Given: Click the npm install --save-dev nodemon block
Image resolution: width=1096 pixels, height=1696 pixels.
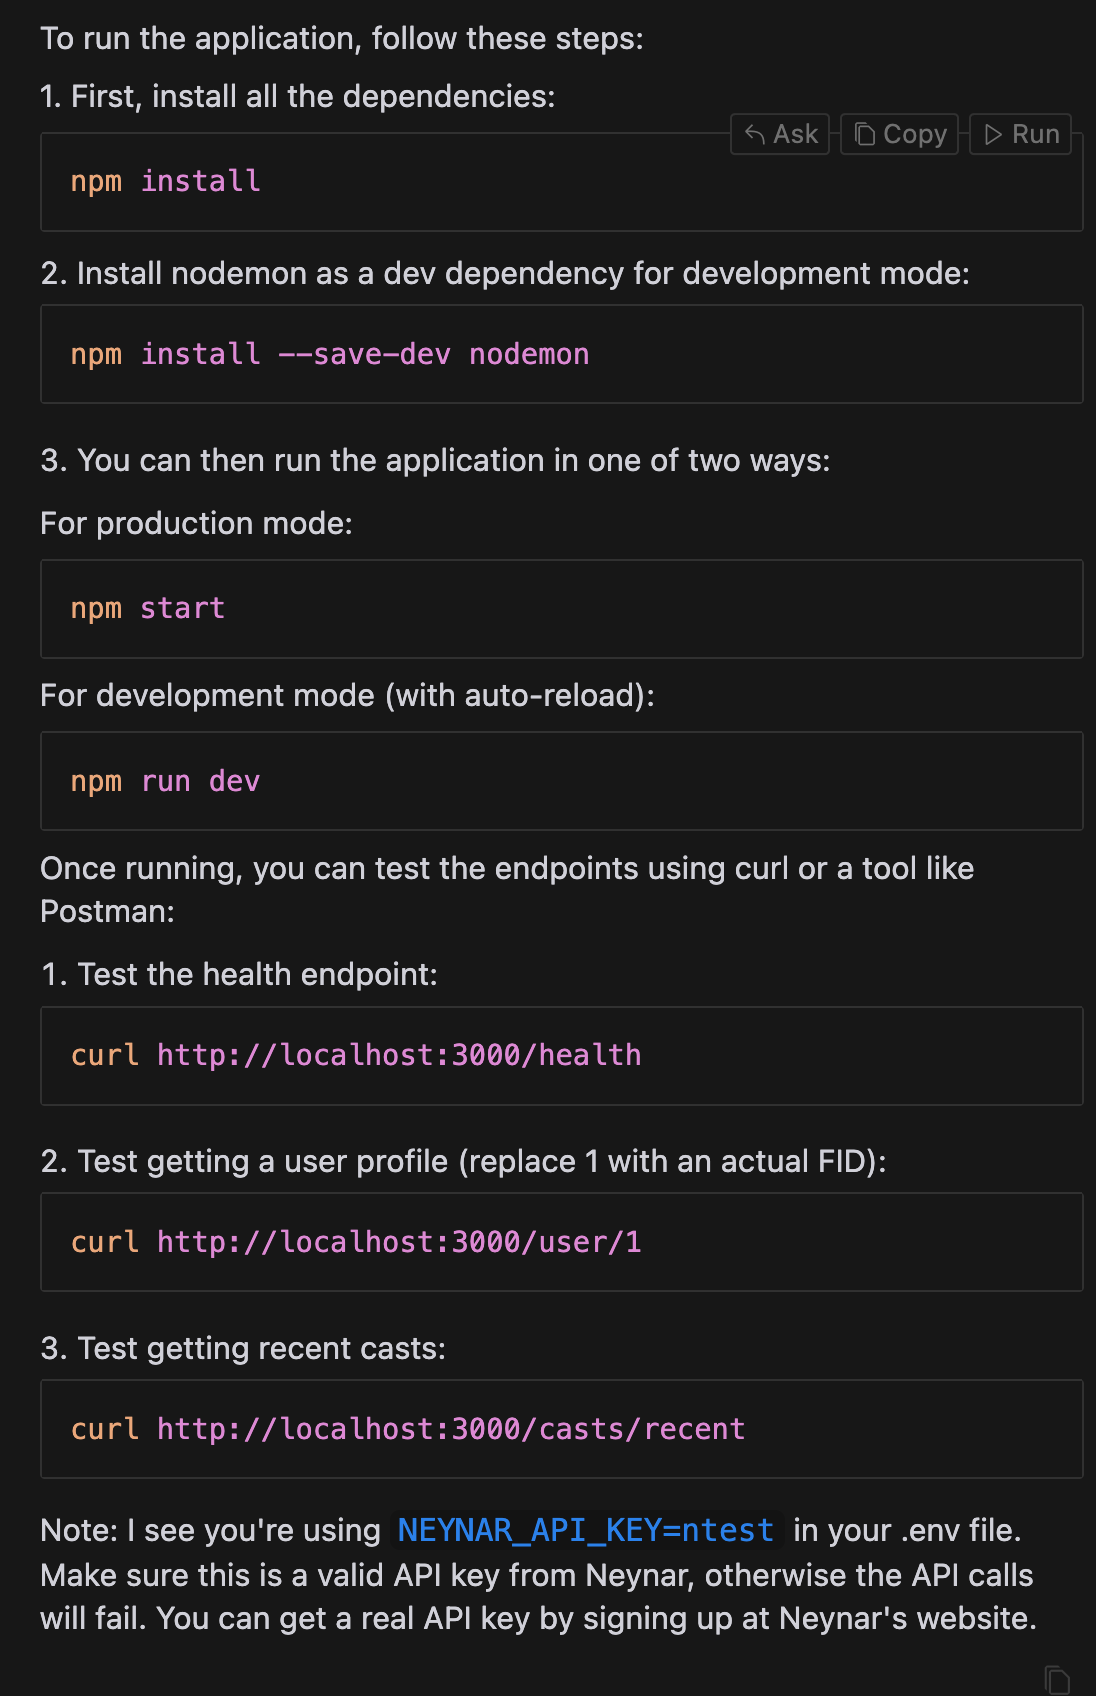Looking at the screenshot, I should click(561, 354).
